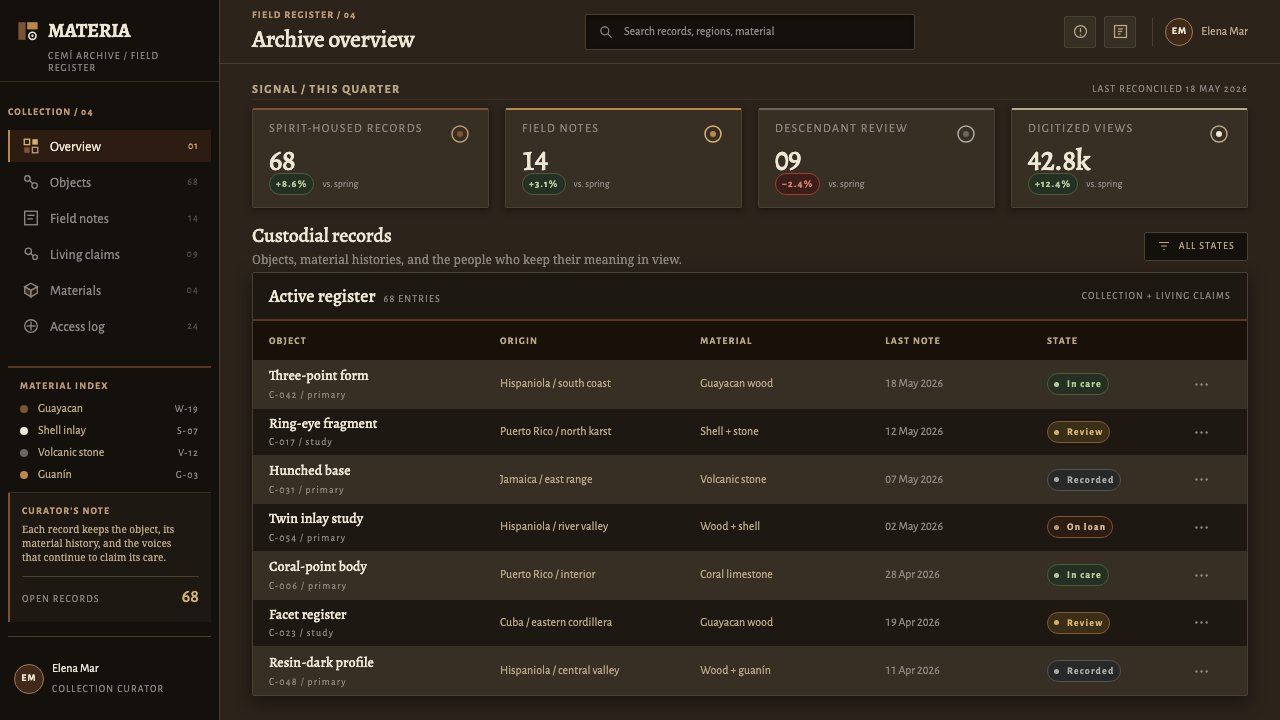Screen dimensions: 1280x720
Task: Open the alert icon button in header
Action: coord(1080,31)
